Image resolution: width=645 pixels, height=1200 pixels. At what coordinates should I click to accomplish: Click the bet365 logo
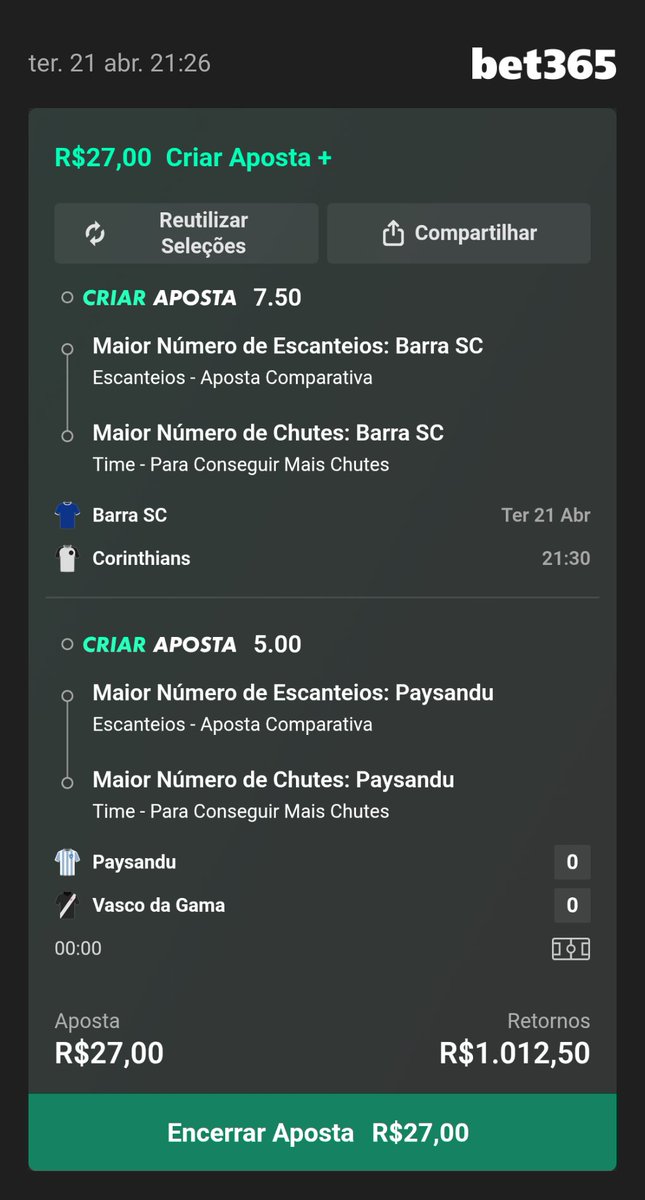click(x=544, y=63)
